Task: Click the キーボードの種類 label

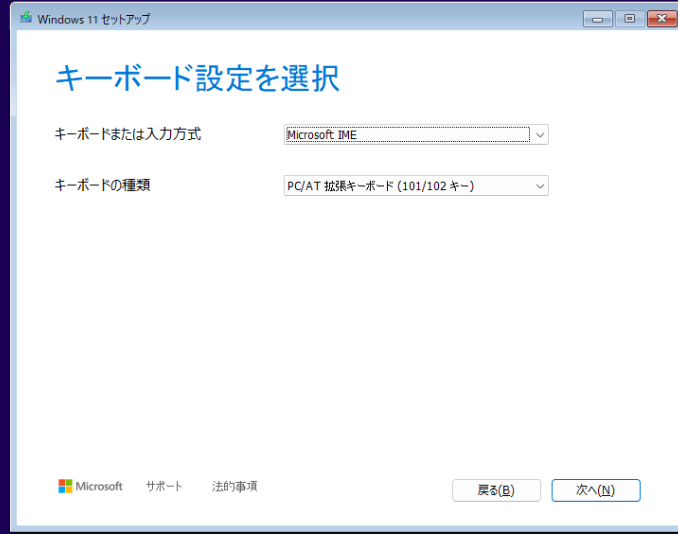Action: [102, 185]
